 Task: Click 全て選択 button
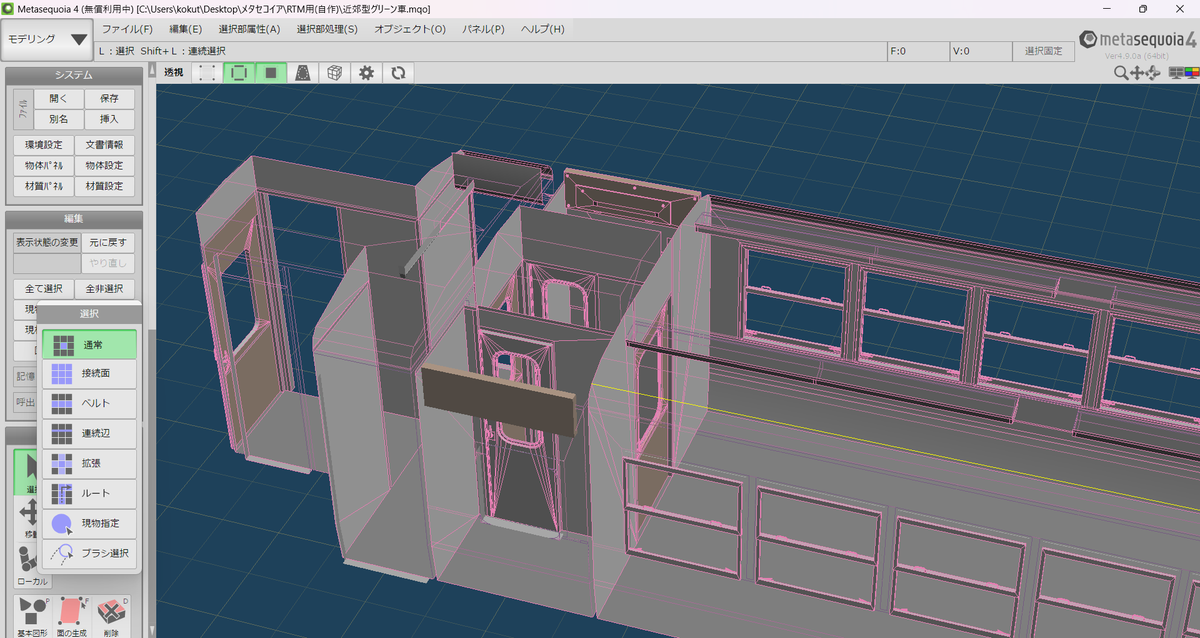point(43,289)
